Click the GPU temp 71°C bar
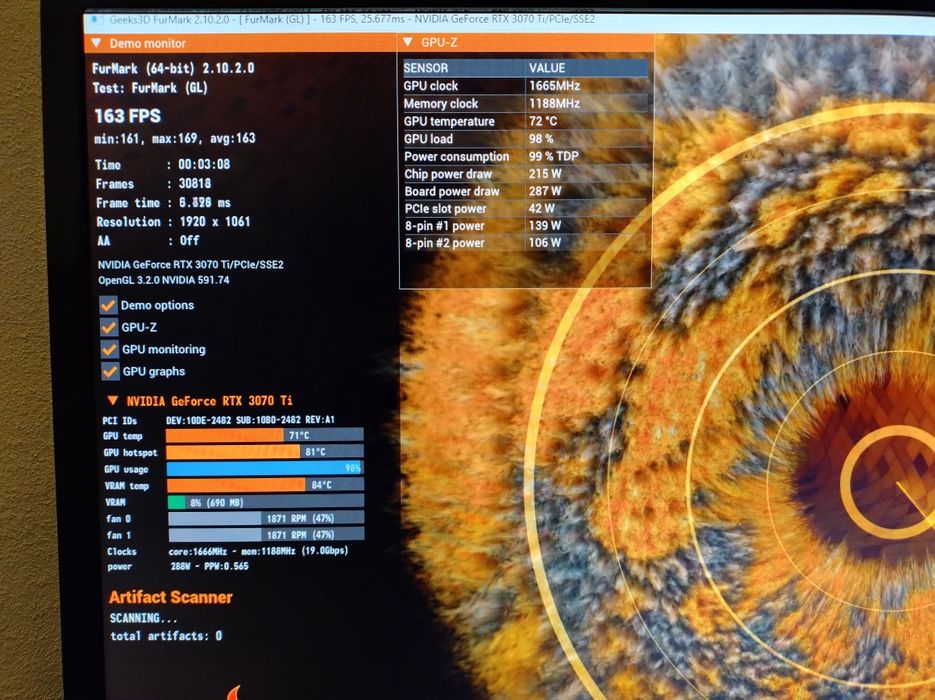This screenshot has height=700, width=935. [x=264, y=435]
